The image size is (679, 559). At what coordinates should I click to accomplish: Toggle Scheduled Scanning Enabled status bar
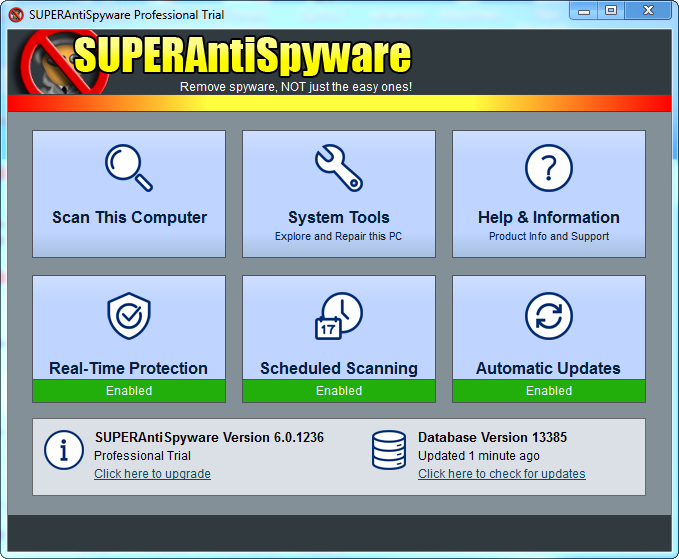[339, 391]
